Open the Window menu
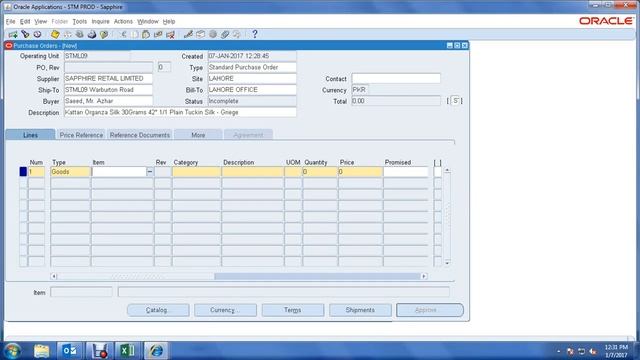 point(147,21)
